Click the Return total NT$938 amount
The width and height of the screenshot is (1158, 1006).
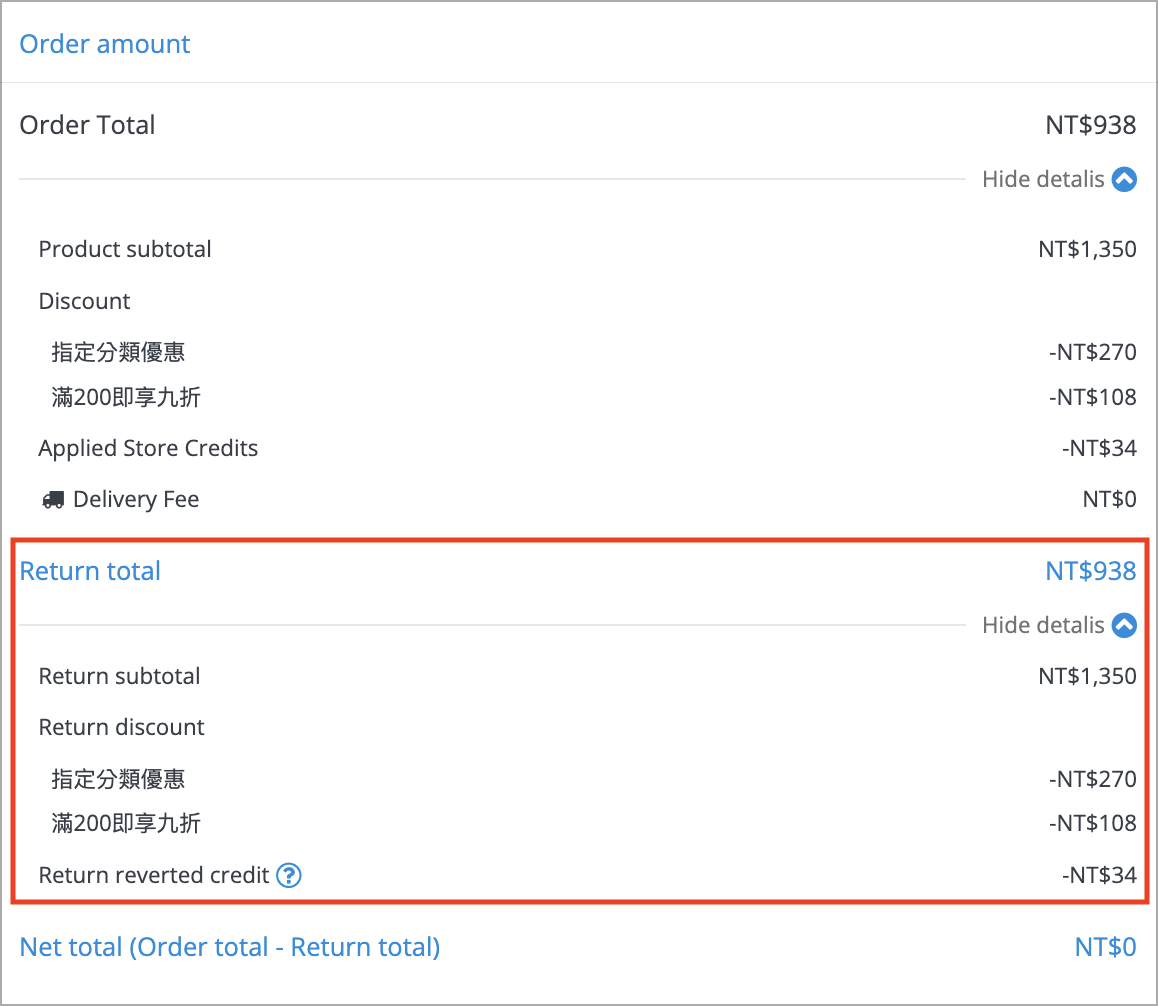pyautogui.click(x=1091, y=571)
